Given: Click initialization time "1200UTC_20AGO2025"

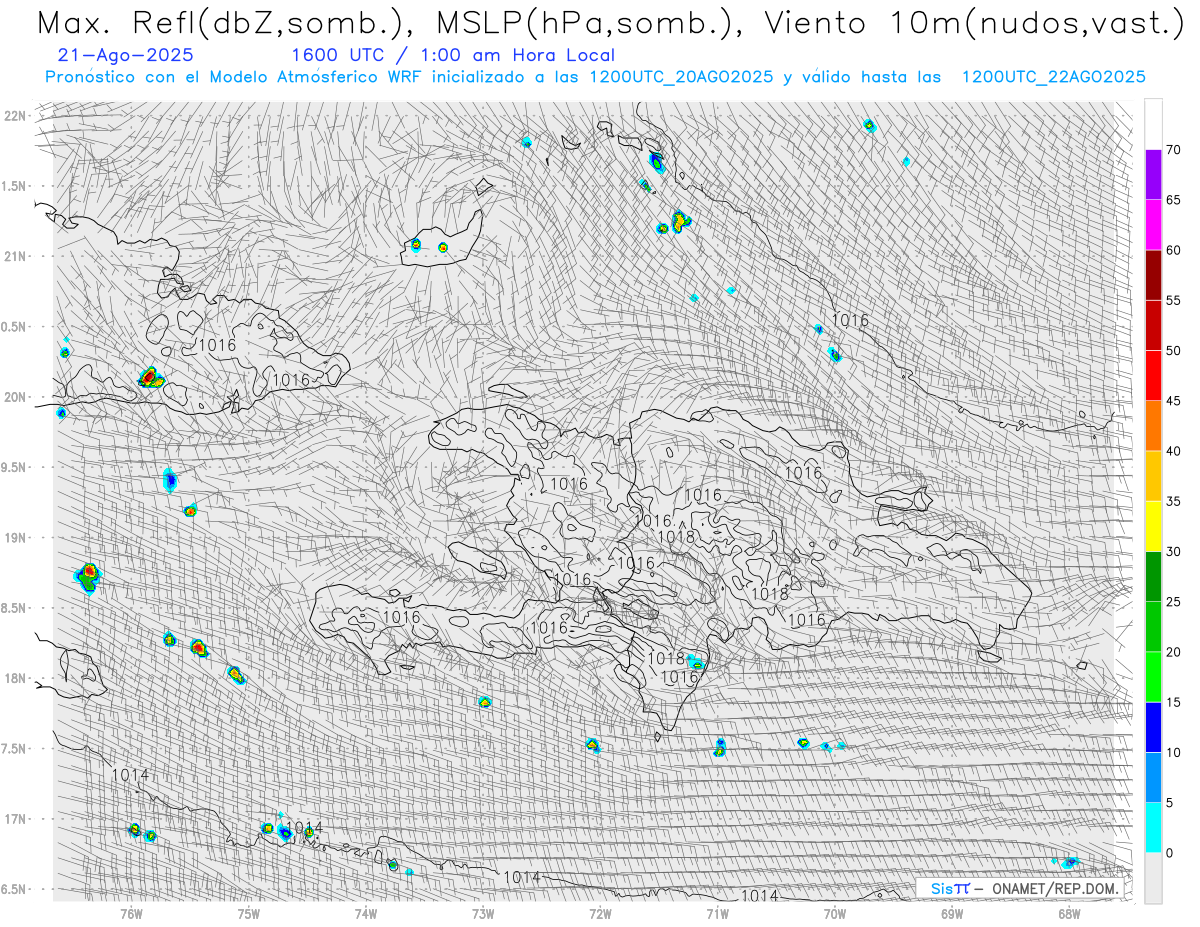Looking at the screenshot, I should tap(681, 77).
